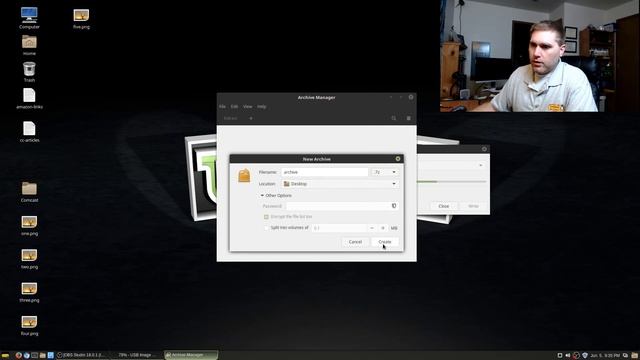Screen dimensions: 640x360
Task: Launch the blue globe browser icon in panel
Action: (x=27, y=356)
